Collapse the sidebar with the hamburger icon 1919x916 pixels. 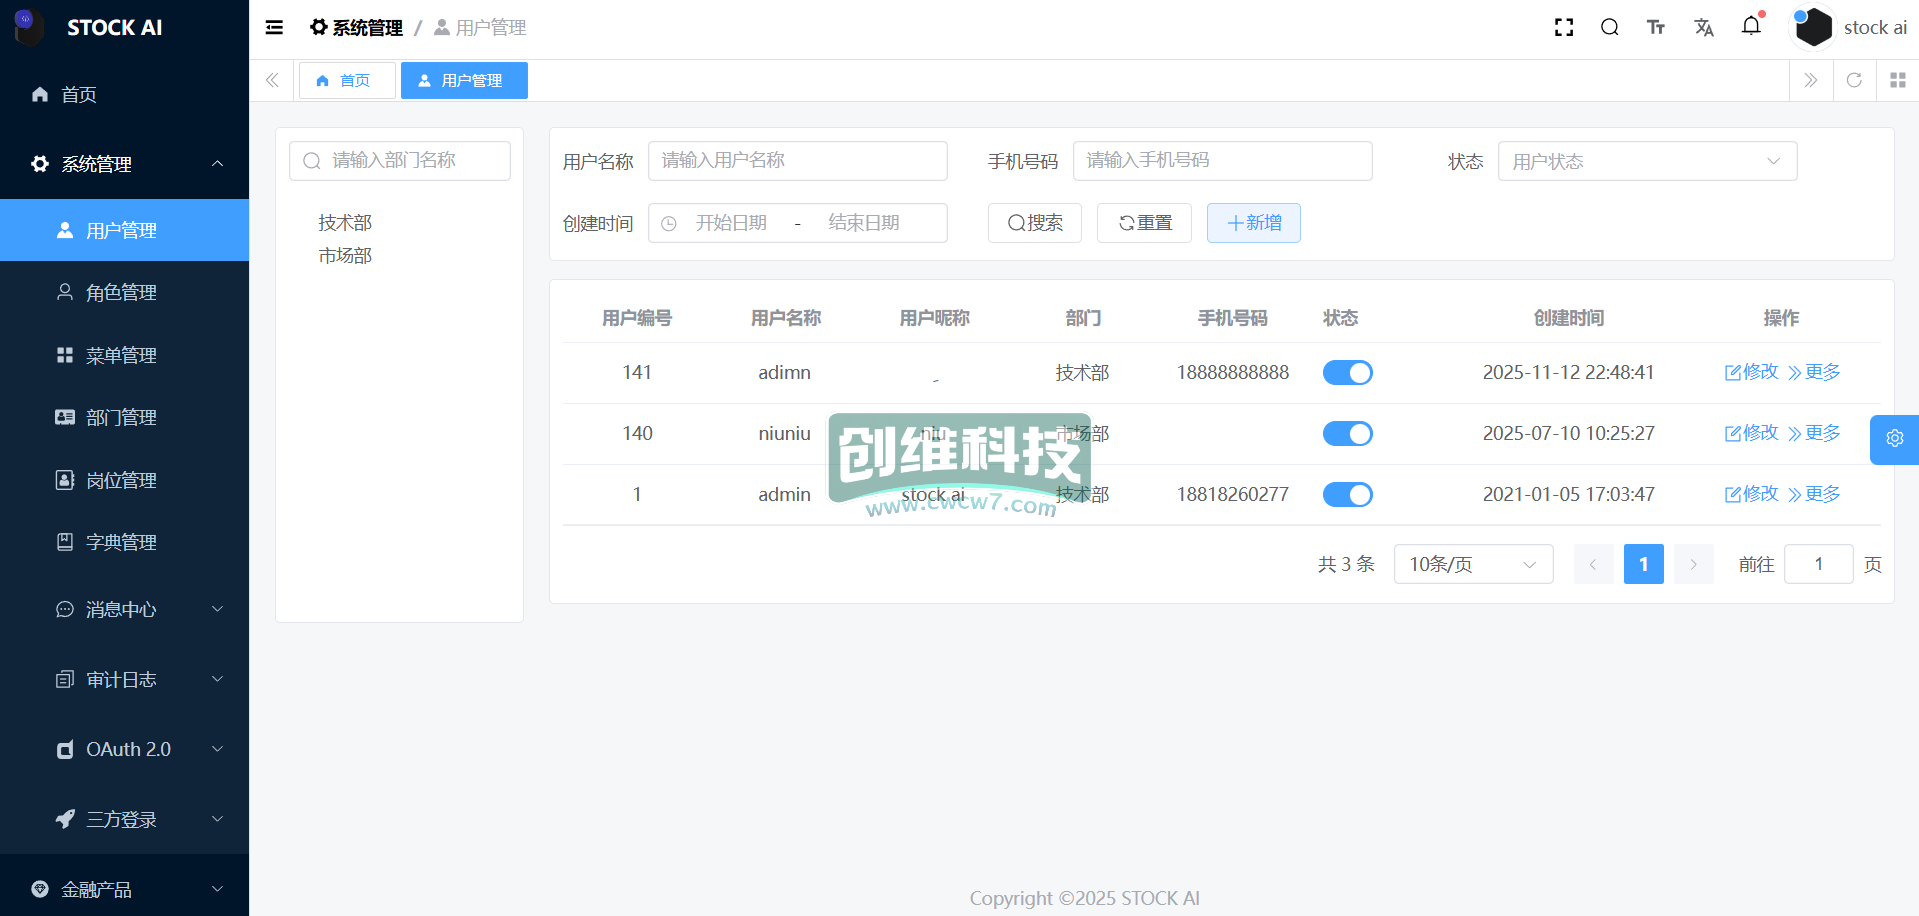[x=274, y=28]
